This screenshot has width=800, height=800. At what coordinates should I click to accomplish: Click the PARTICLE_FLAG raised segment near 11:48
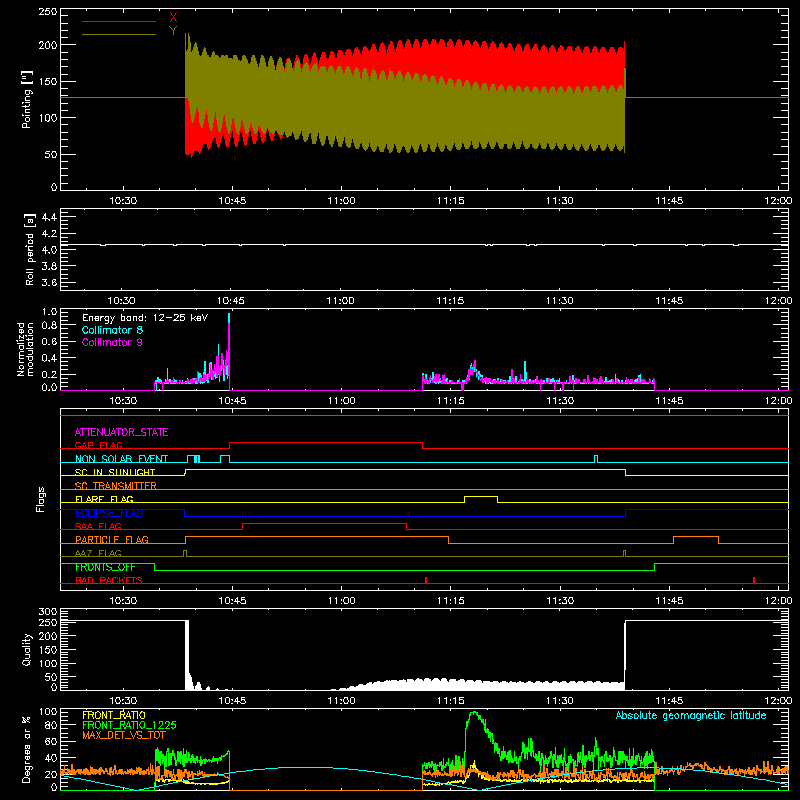point(696,537)
